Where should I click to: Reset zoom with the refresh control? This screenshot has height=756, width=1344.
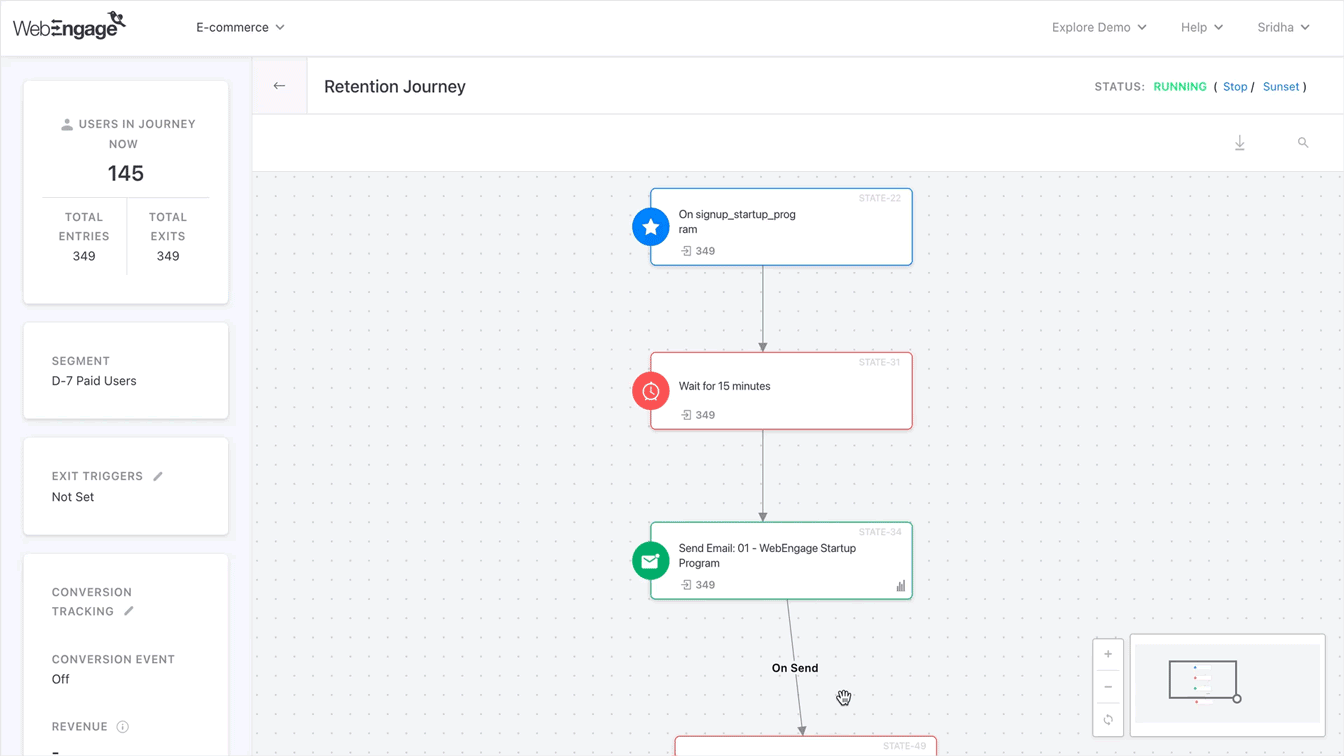pyautogui.click(x=1108, y=719)
